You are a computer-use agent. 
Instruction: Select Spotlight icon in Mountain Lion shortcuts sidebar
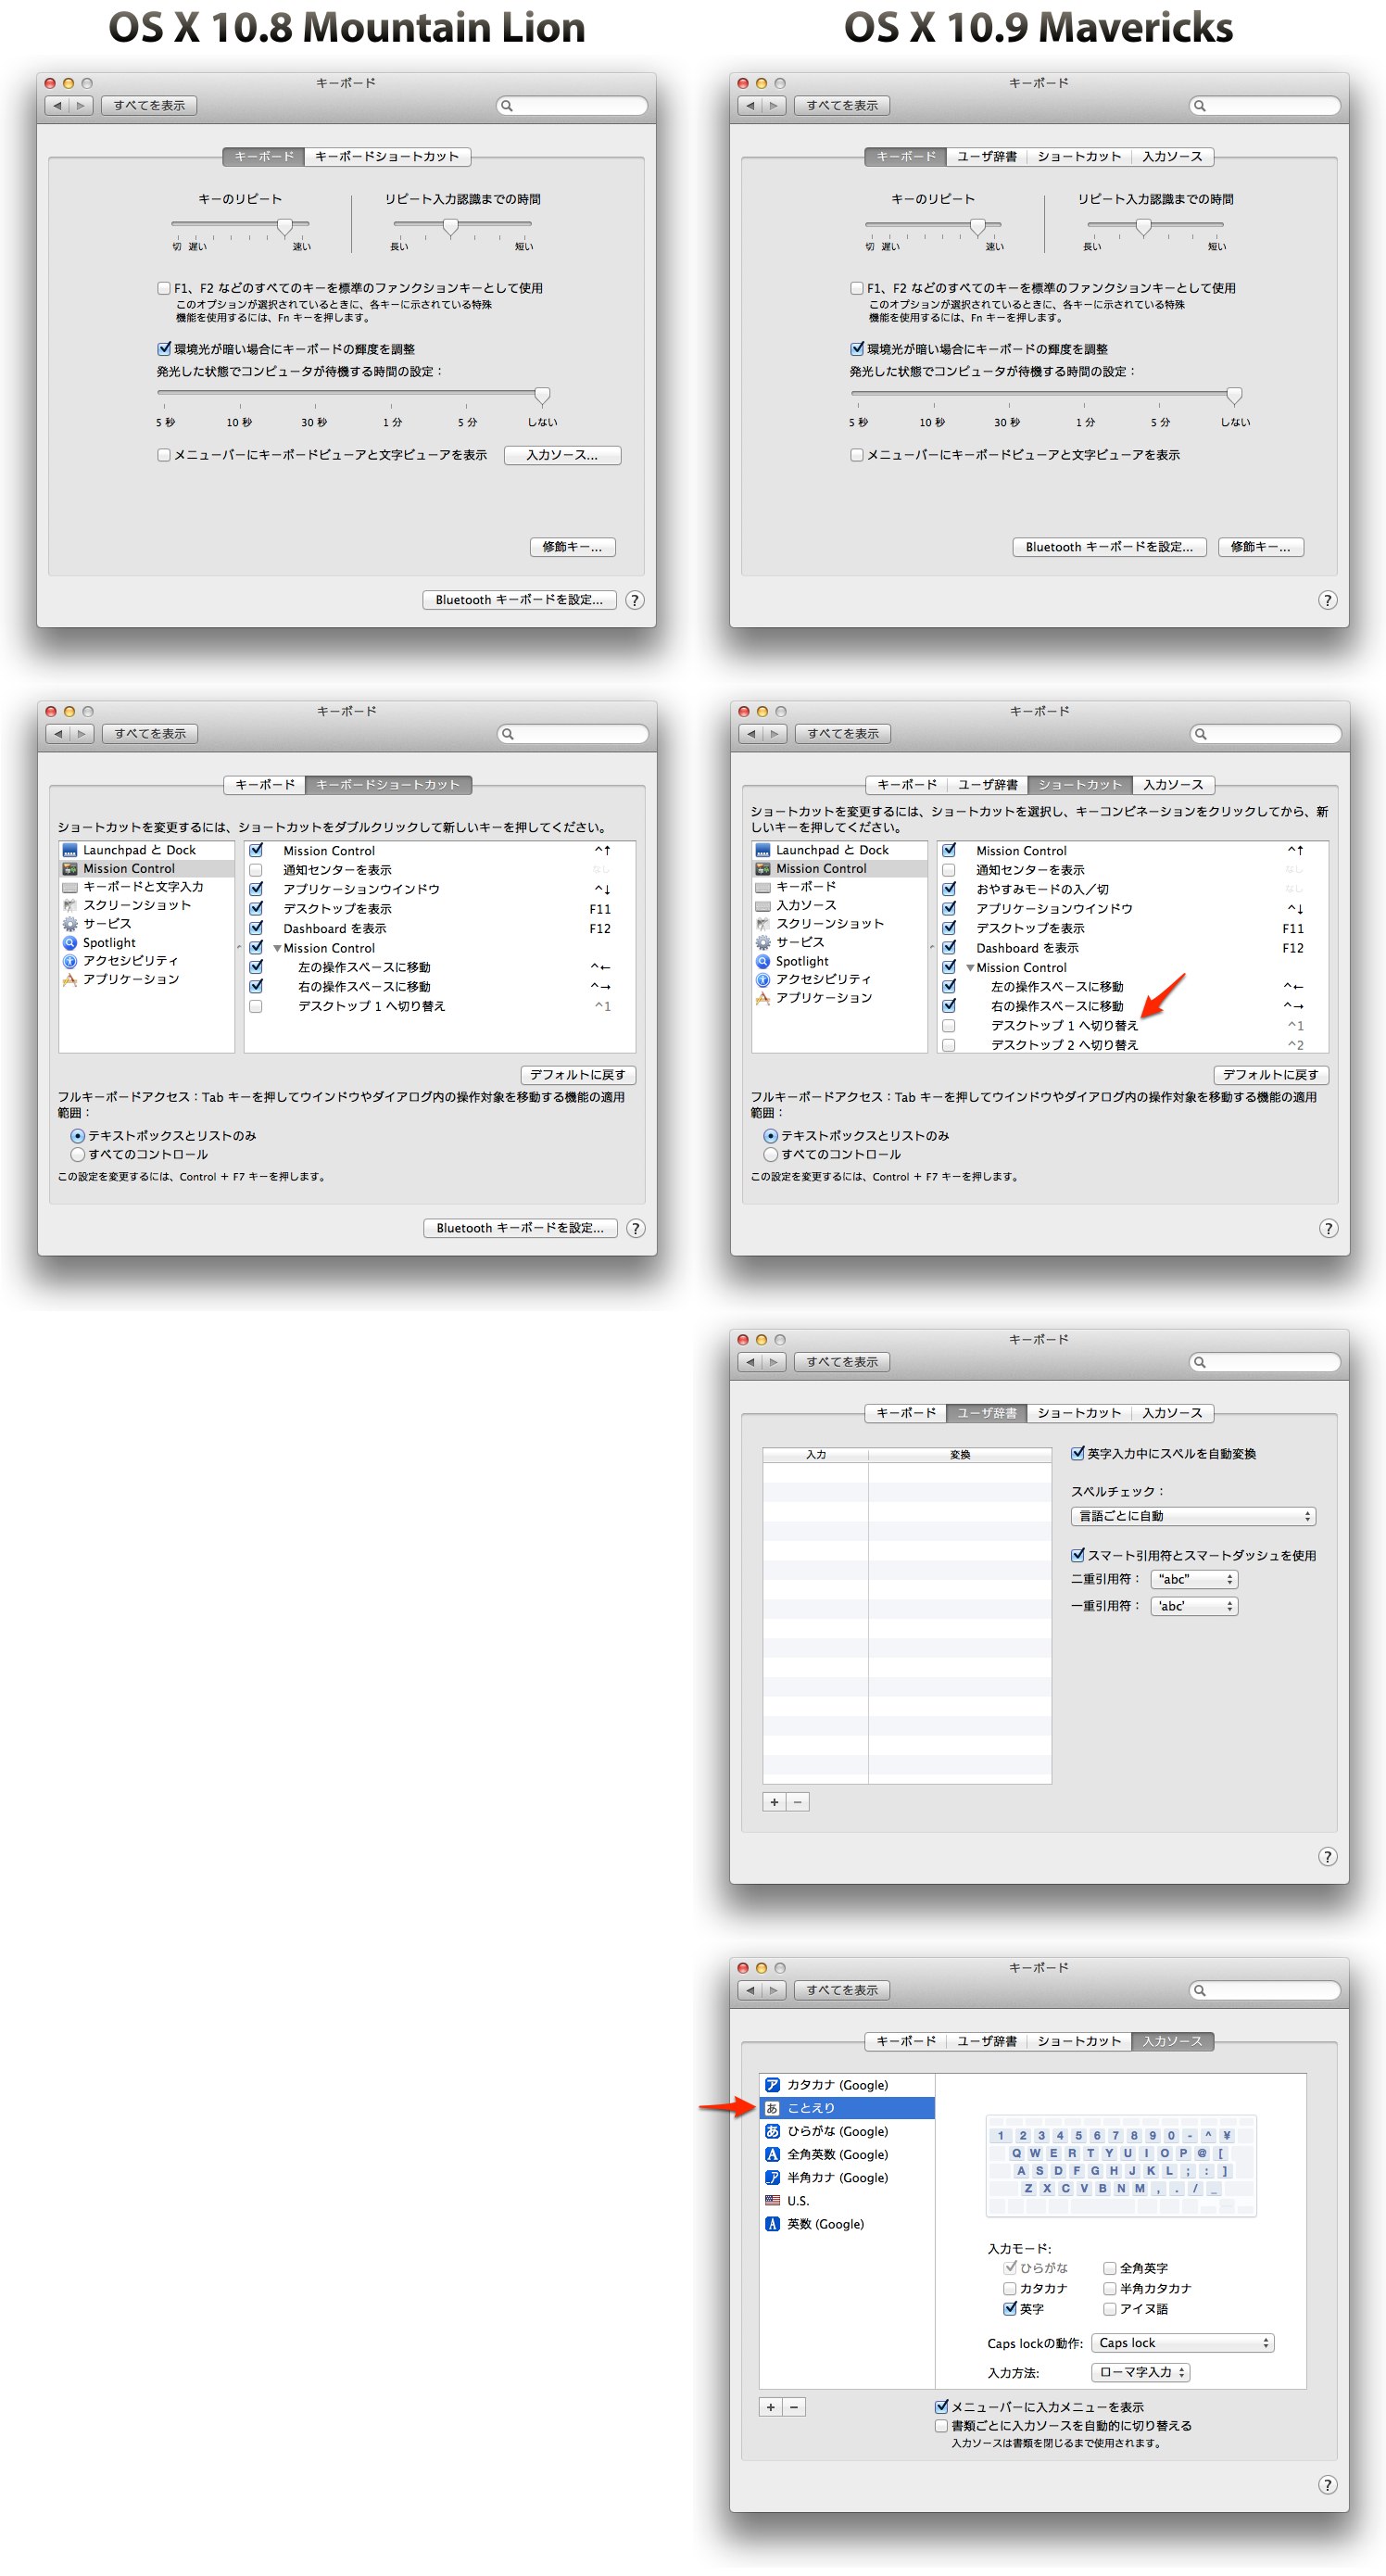coord(70,942)
